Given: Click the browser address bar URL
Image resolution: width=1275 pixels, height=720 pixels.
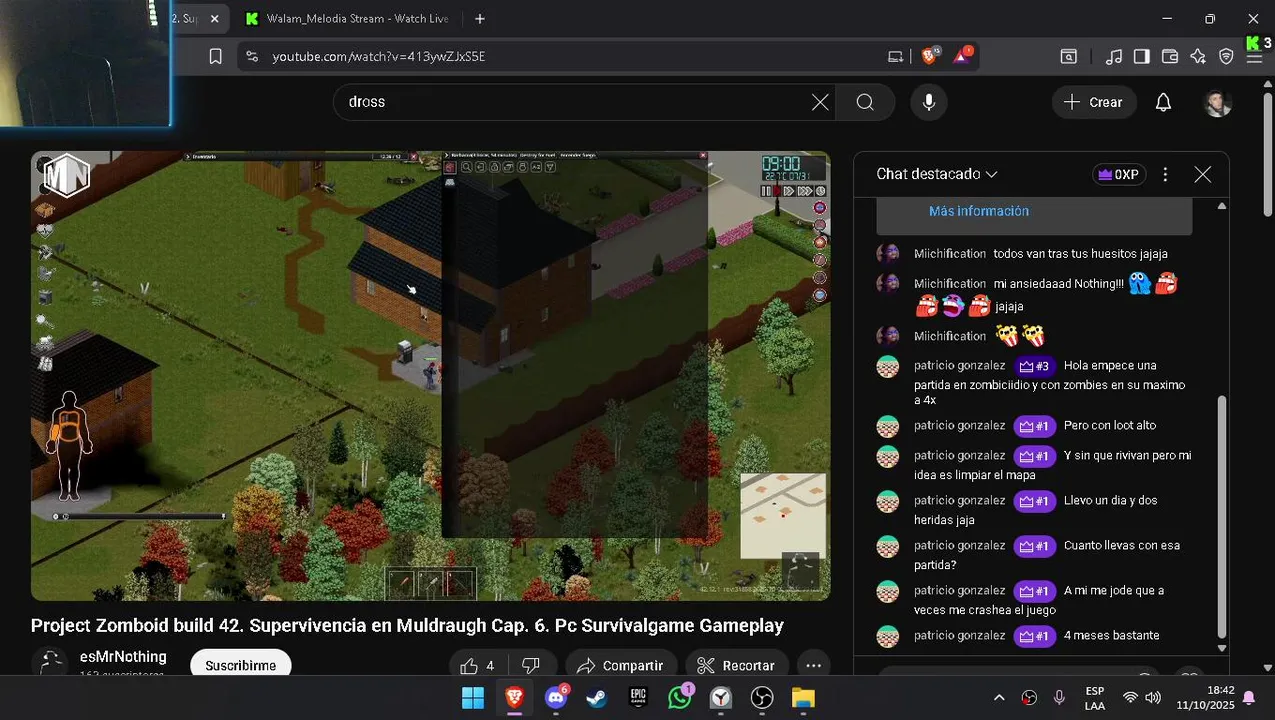Looking at the screenshot, I should pos(379,57).
